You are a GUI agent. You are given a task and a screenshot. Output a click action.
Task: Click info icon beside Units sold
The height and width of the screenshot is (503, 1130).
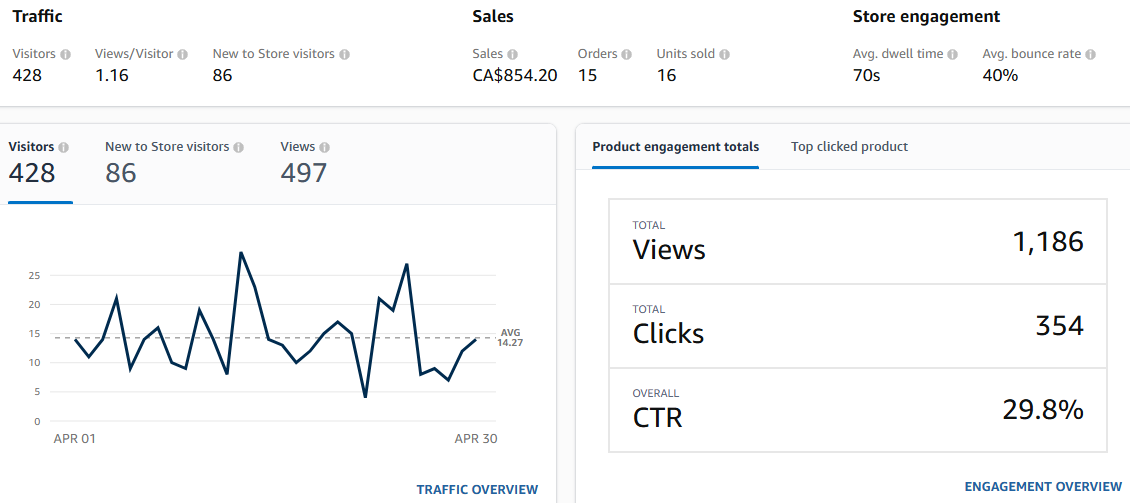tap(724, 54)
